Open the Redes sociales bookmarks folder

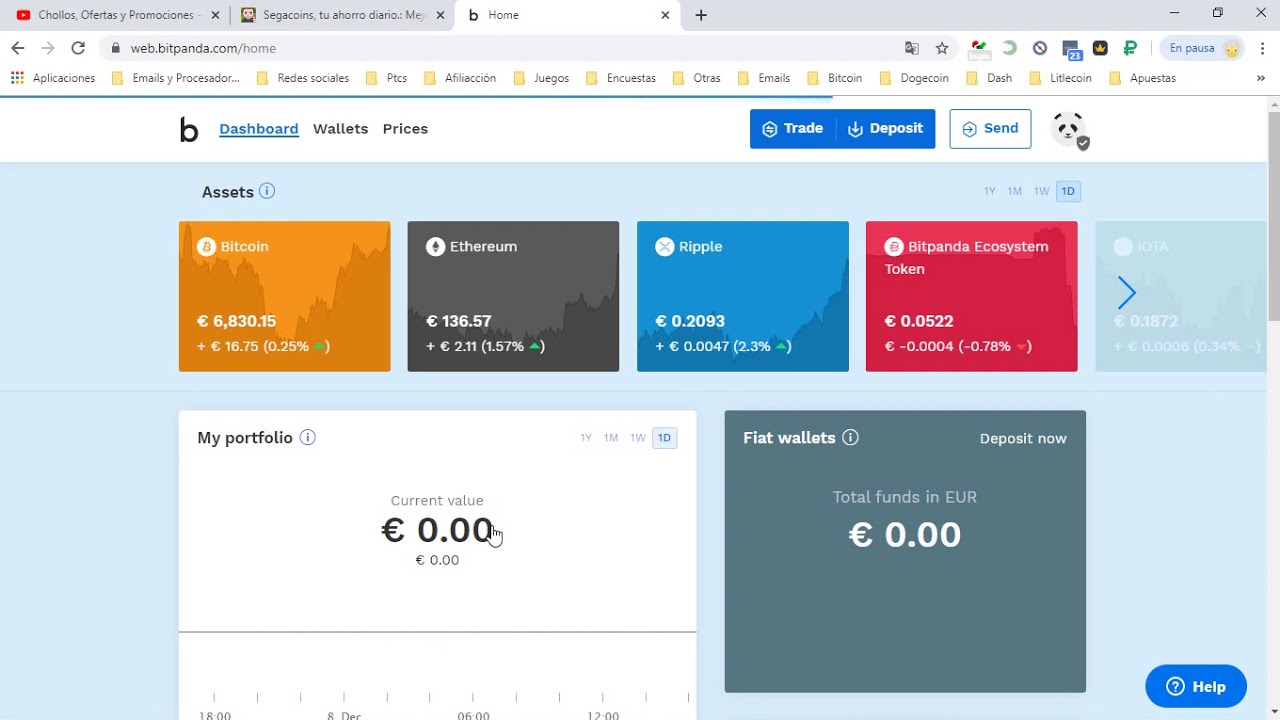point(303,78)
